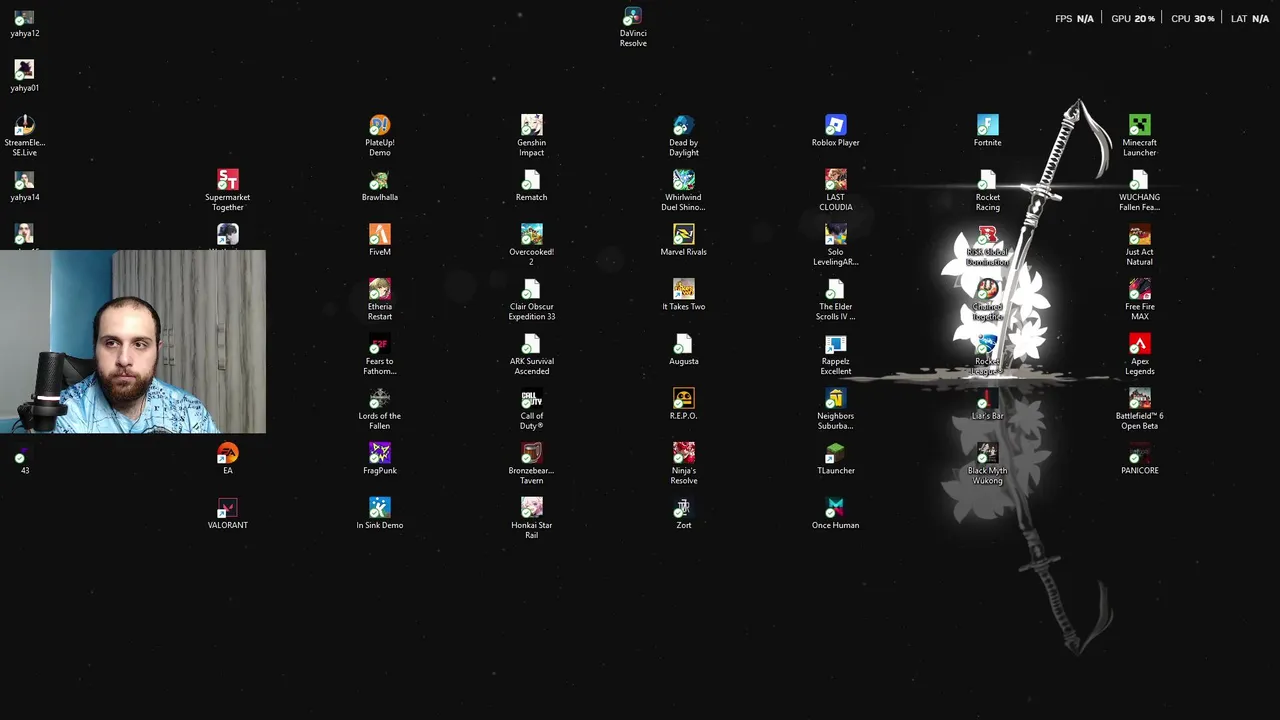Select the Zort icon
Image resolution: width=1280 pixels, height=720 pixels.
(x=684, y=514)
